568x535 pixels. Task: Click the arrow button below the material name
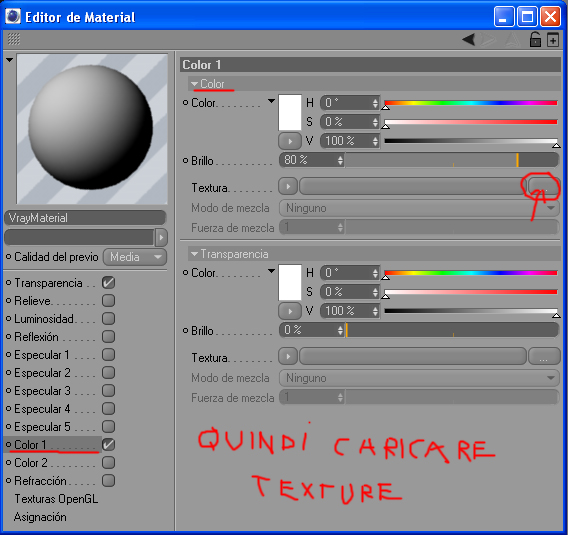click(161, 238)
